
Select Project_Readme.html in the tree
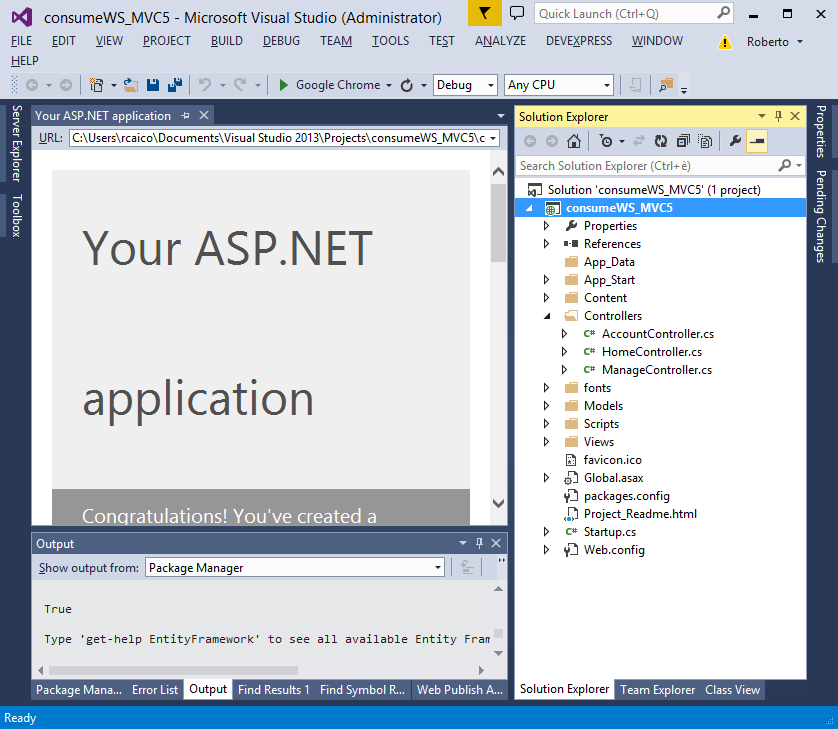pyautogui.click(x=640, y=514)
